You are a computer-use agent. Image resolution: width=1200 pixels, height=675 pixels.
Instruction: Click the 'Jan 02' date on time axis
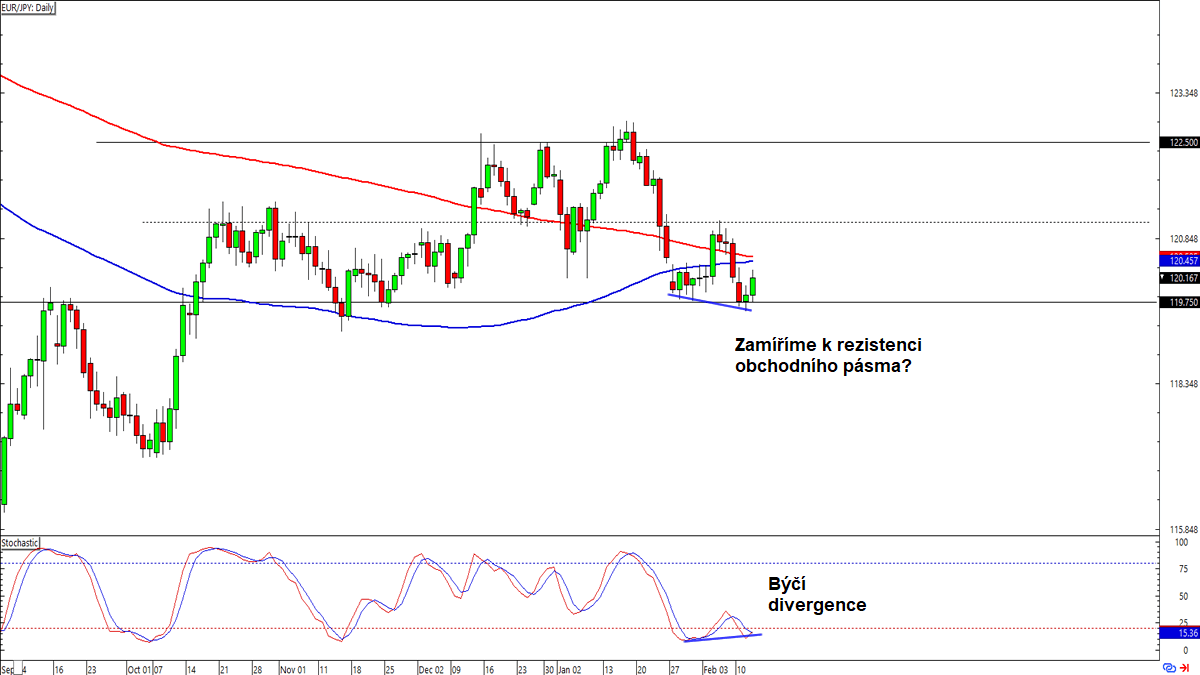[571, 668]
